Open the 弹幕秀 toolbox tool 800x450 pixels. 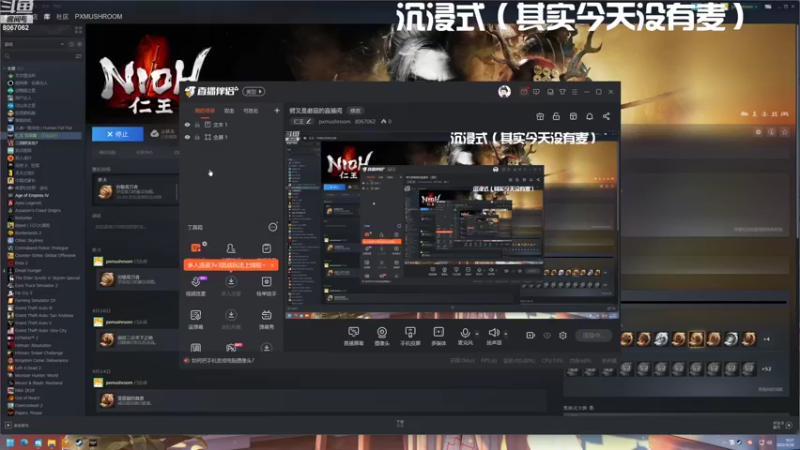[x=266, y=319]
